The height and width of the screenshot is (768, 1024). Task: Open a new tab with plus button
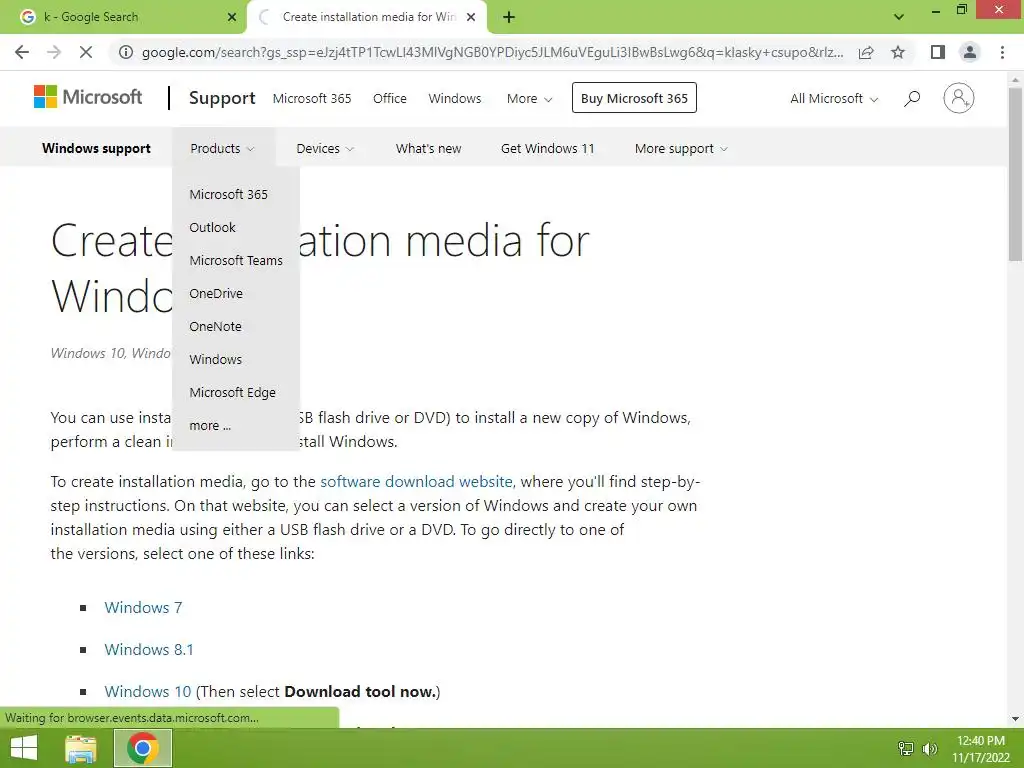[509, 17]
